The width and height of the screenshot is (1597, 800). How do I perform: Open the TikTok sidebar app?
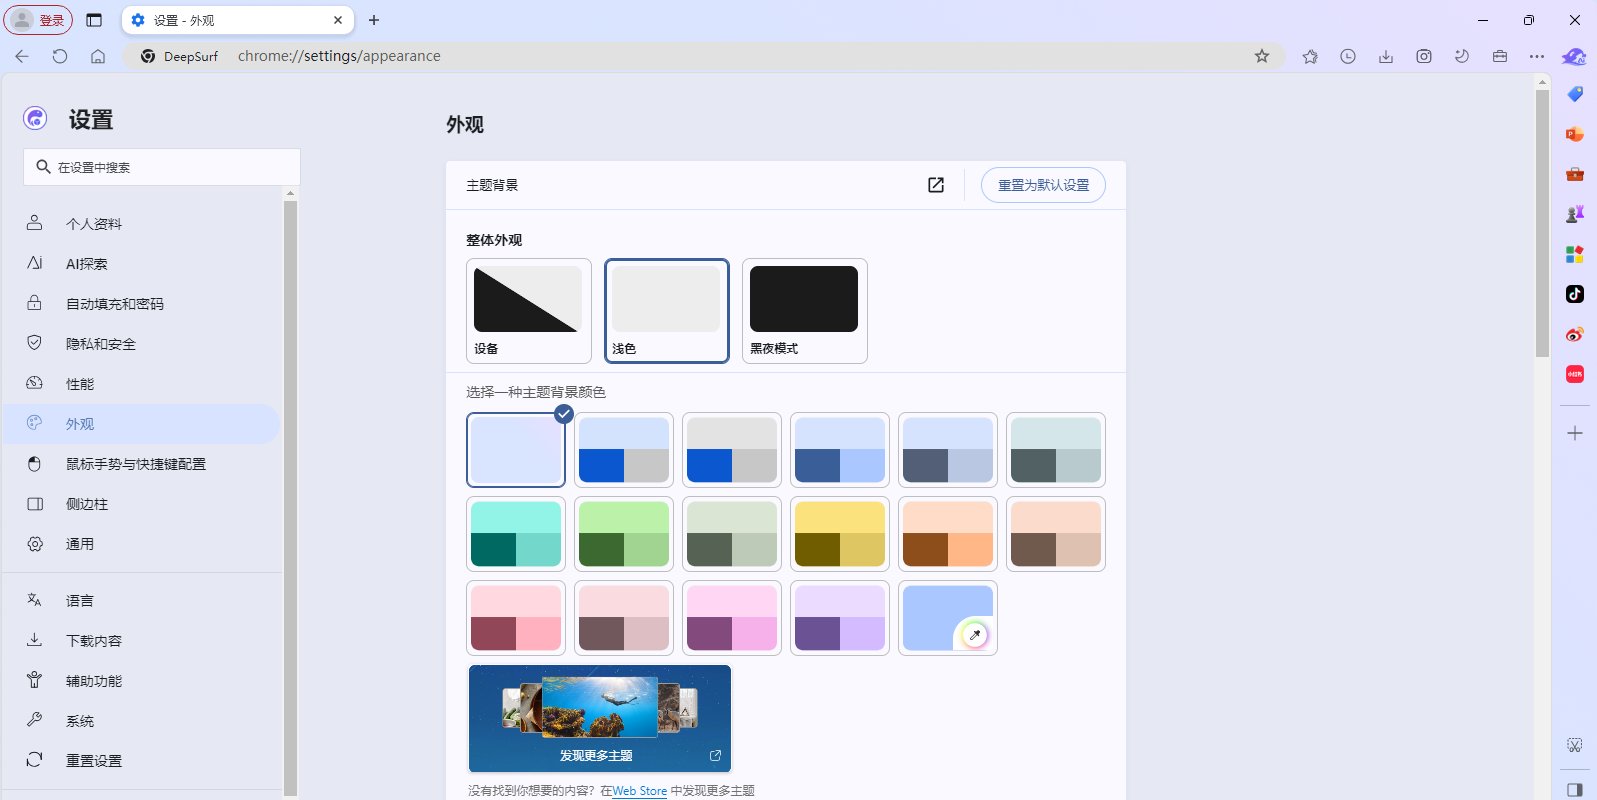(1574, 294)
